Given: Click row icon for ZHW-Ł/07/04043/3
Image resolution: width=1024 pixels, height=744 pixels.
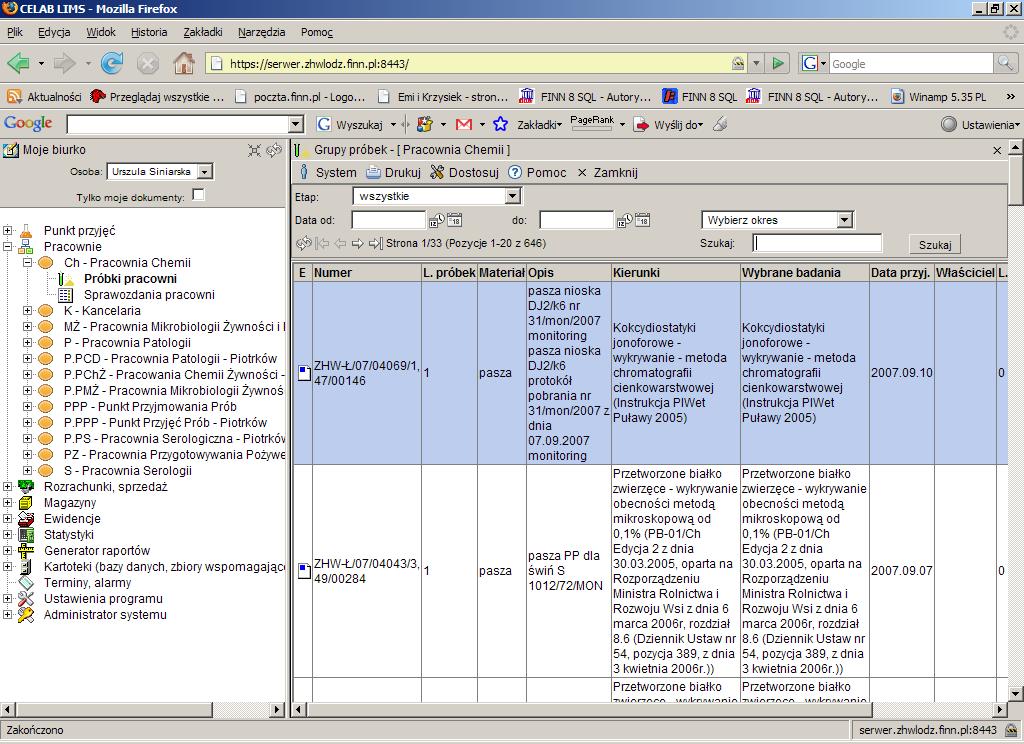Looking at the screenshot, I should [x=304, y=571].
